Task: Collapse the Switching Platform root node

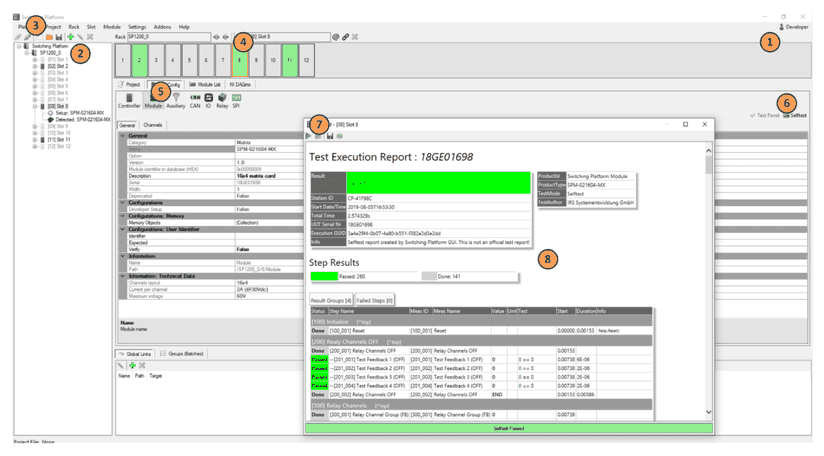Action: (x=19, y=46)
